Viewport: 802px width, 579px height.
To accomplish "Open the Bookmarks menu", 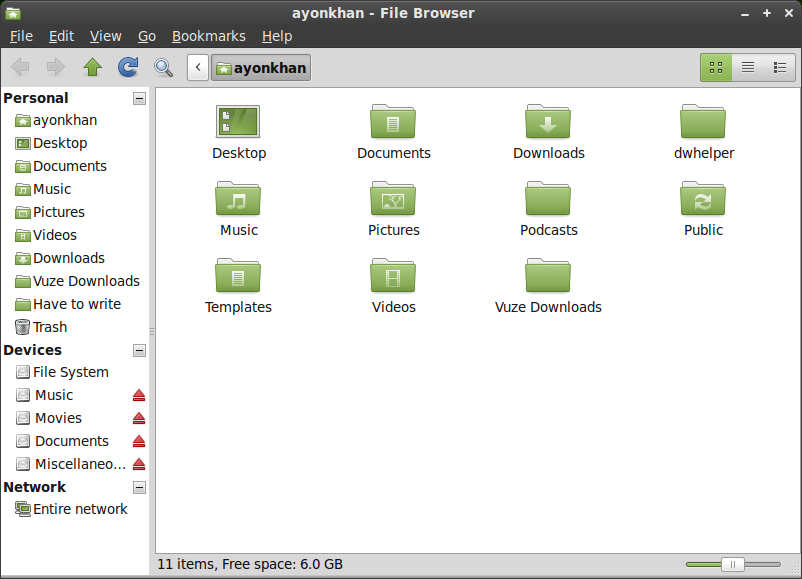I will tap(209, 36).
